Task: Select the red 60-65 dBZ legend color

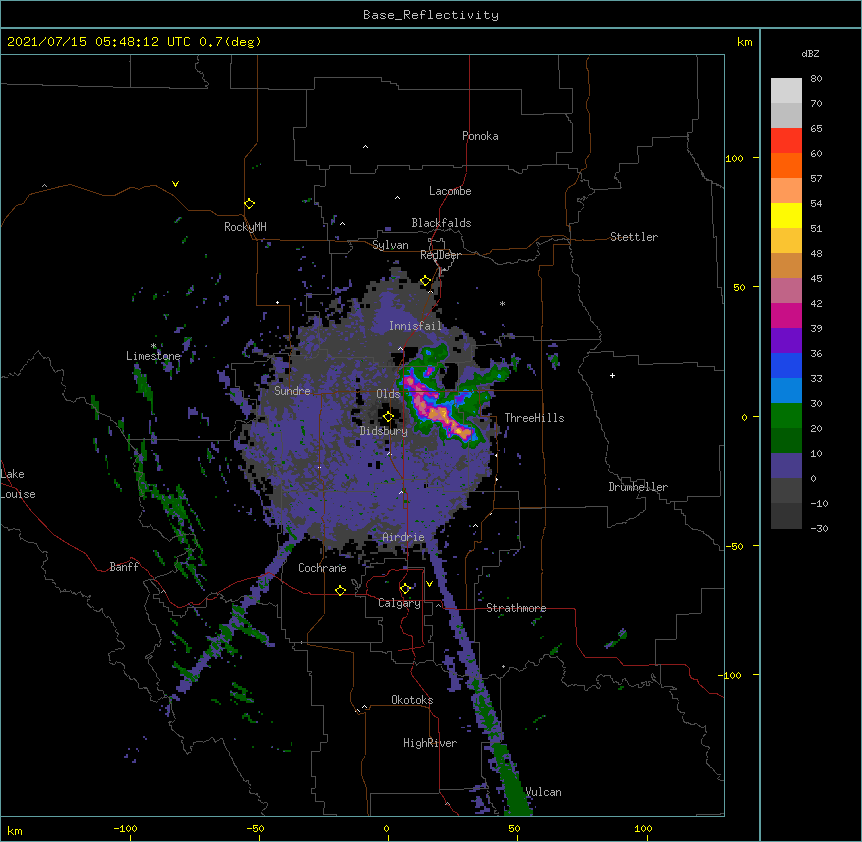Action: pyautogui.click(x=786, y=141)
